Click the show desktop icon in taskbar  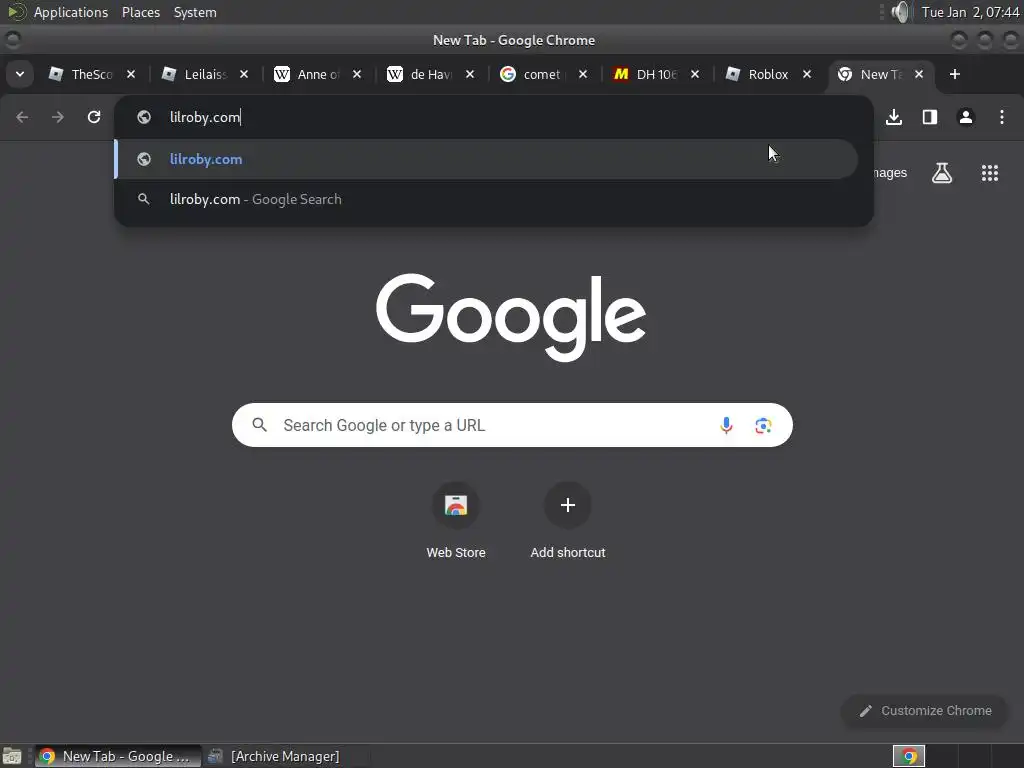click(12, 756)
